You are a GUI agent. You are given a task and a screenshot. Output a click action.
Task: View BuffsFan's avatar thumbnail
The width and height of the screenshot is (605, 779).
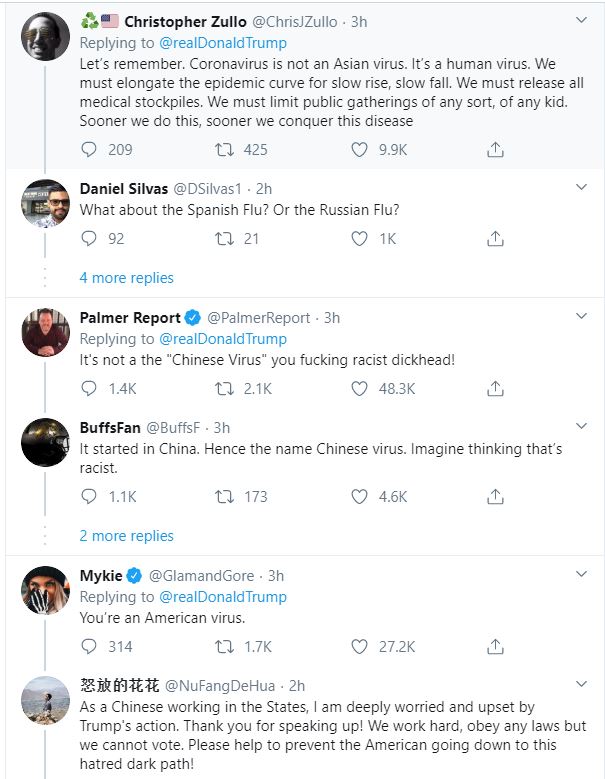pos(45,444)
